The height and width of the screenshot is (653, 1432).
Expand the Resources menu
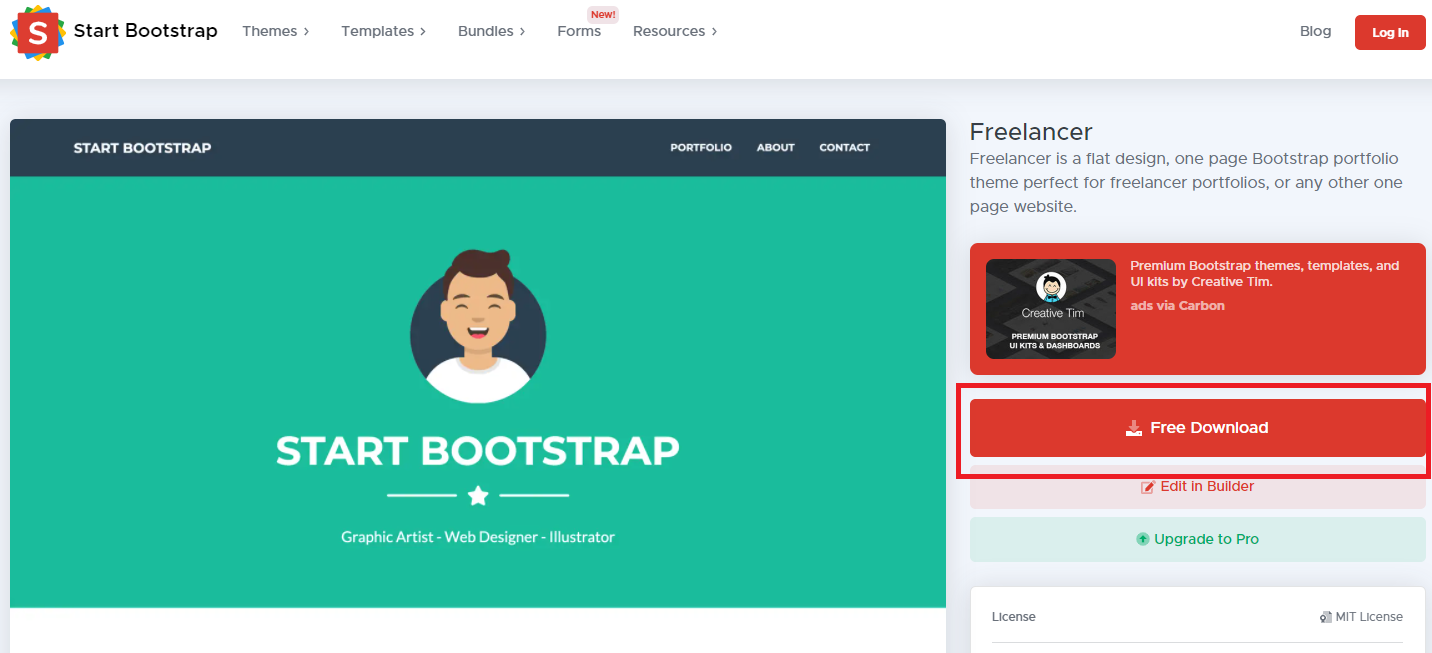(x=675, y=31)
